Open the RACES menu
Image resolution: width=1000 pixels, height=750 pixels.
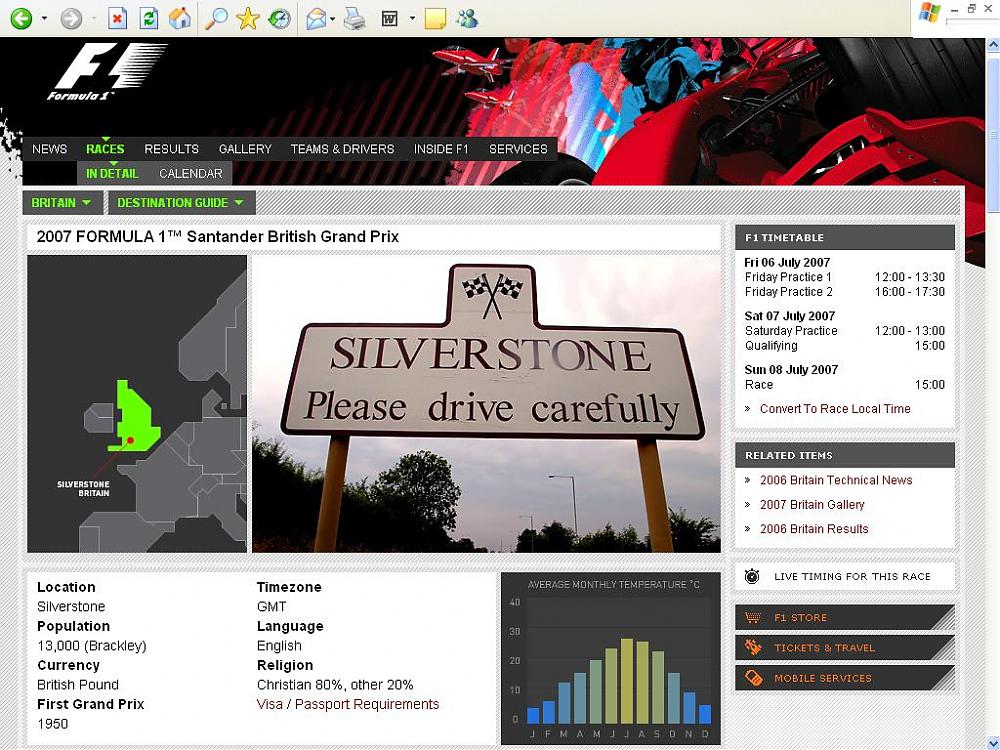coord(105,149)
